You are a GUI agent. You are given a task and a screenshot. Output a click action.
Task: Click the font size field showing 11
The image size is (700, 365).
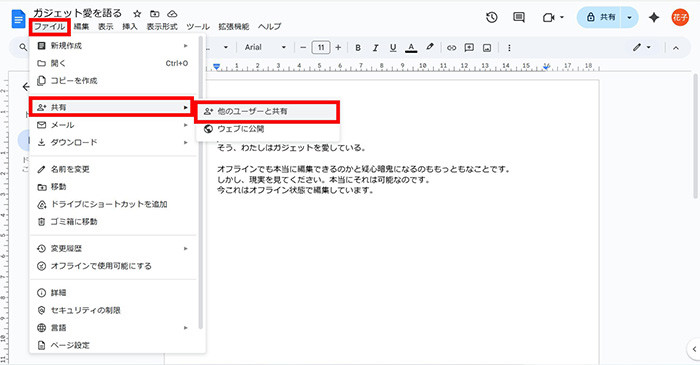pos(321,47)
